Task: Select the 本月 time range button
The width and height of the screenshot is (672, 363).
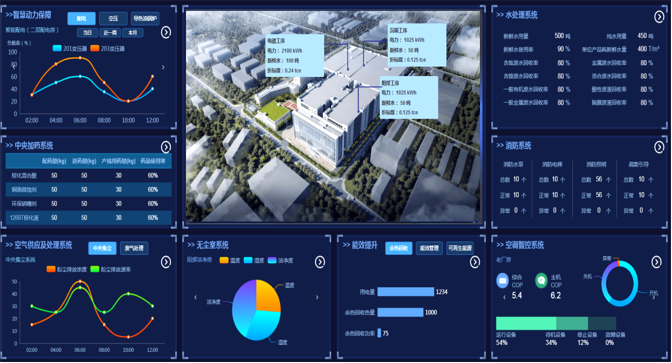Action: (133, 33)
